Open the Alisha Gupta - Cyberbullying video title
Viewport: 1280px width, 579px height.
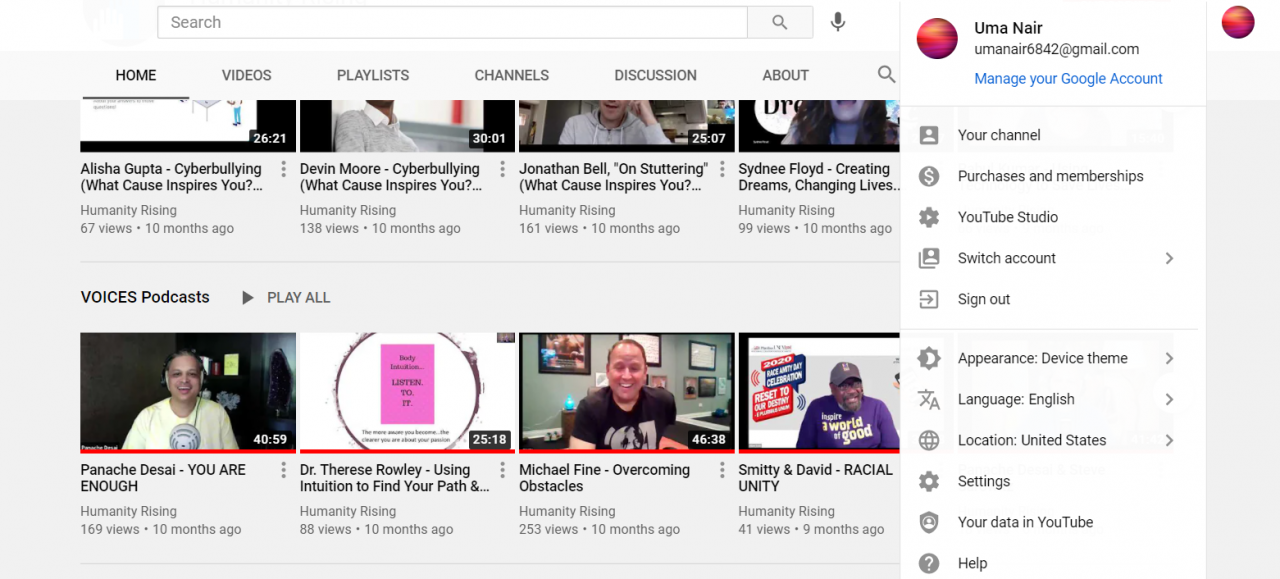point(171,177)
